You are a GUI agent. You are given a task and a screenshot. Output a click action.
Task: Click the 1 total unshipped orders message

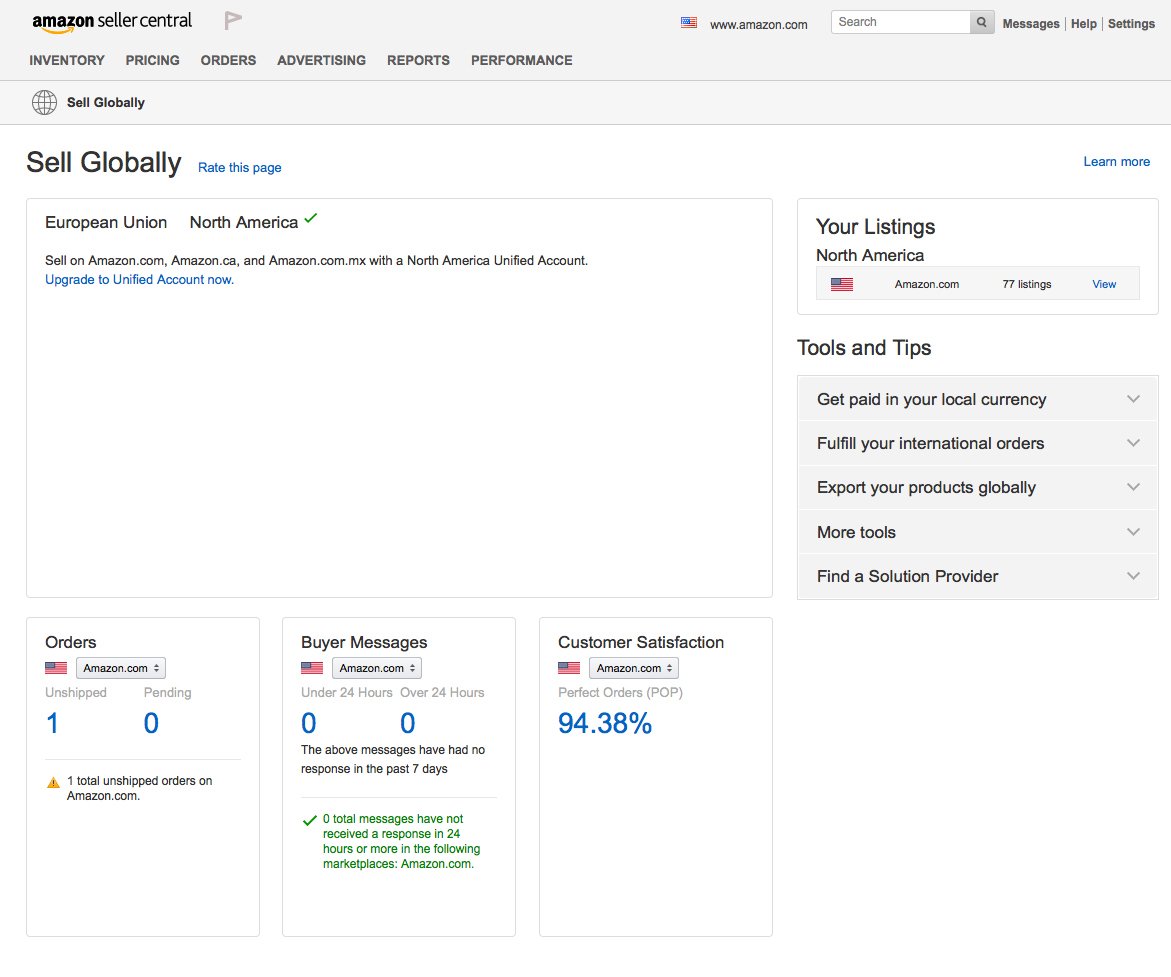(140, 788)
